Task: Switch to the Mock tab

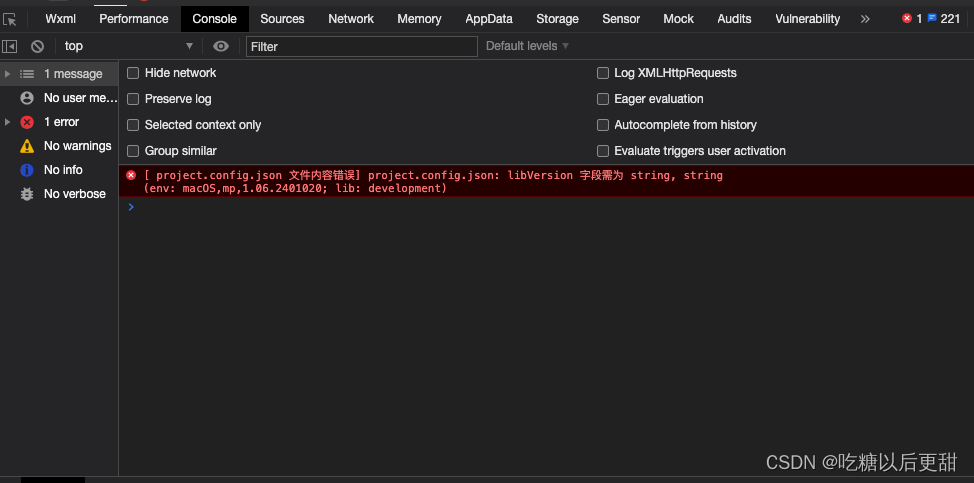Action: (678, 19)
